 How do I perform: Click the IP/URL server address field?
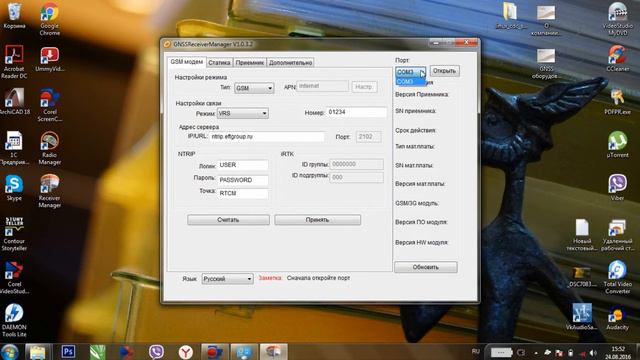pyautogui.click(x=267, y=137)
